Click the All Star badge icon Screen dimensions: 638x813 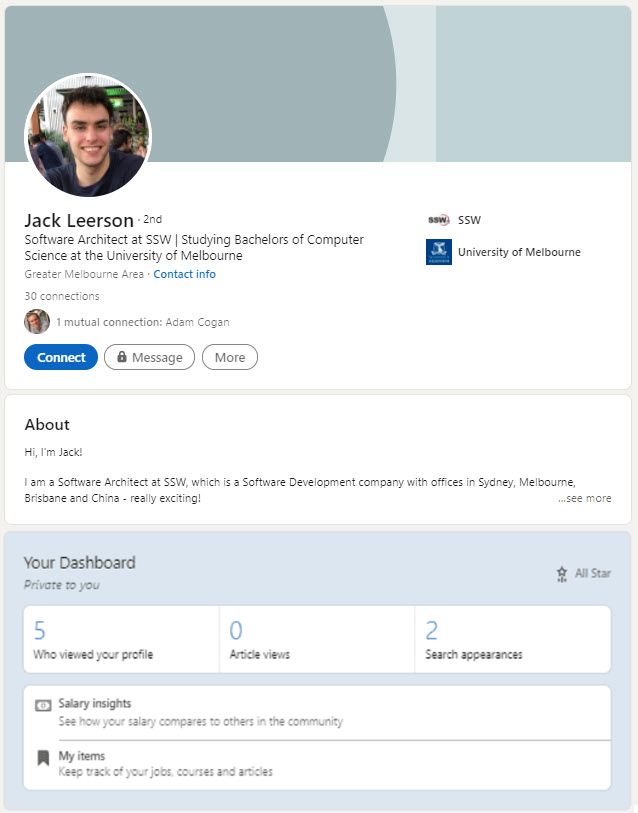562,574
